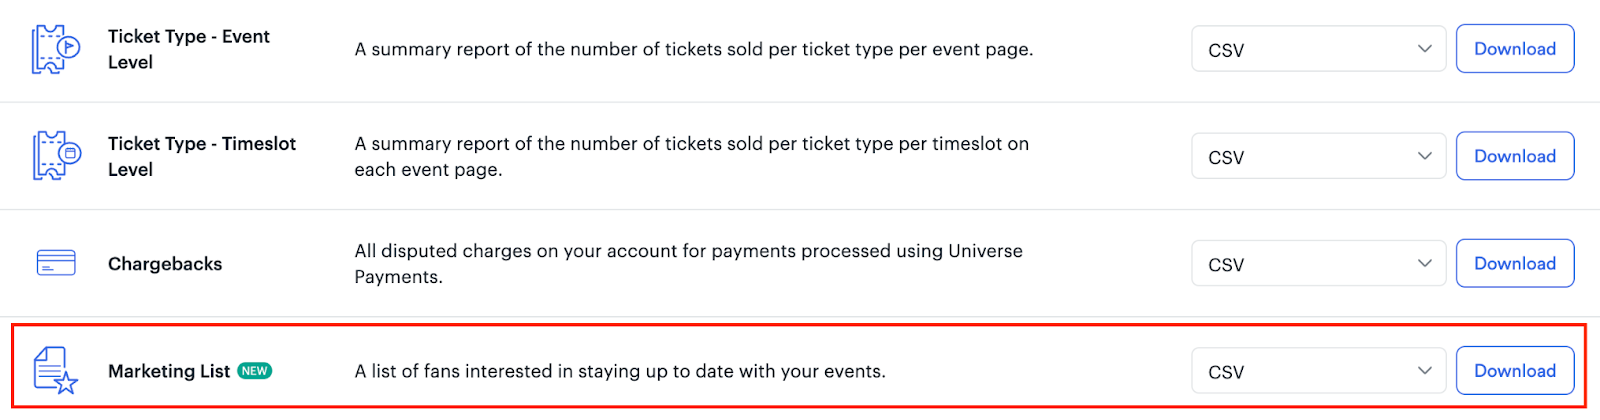Download the Chargebacks report
The image size is (1600, 420).
1515,263
